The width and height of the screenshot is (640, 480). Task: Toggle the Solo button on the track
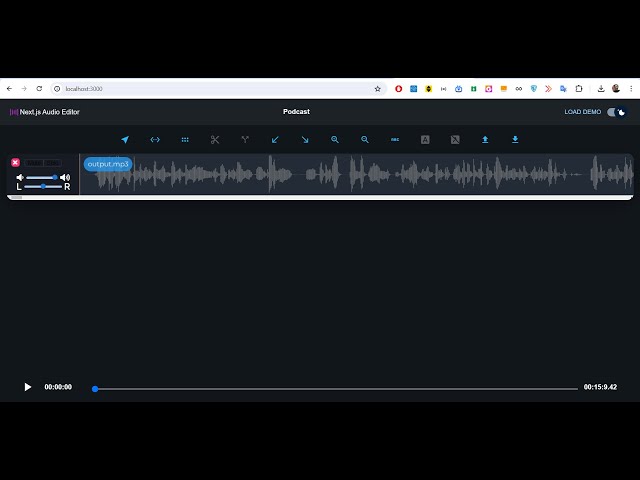(x=52, y=162)
